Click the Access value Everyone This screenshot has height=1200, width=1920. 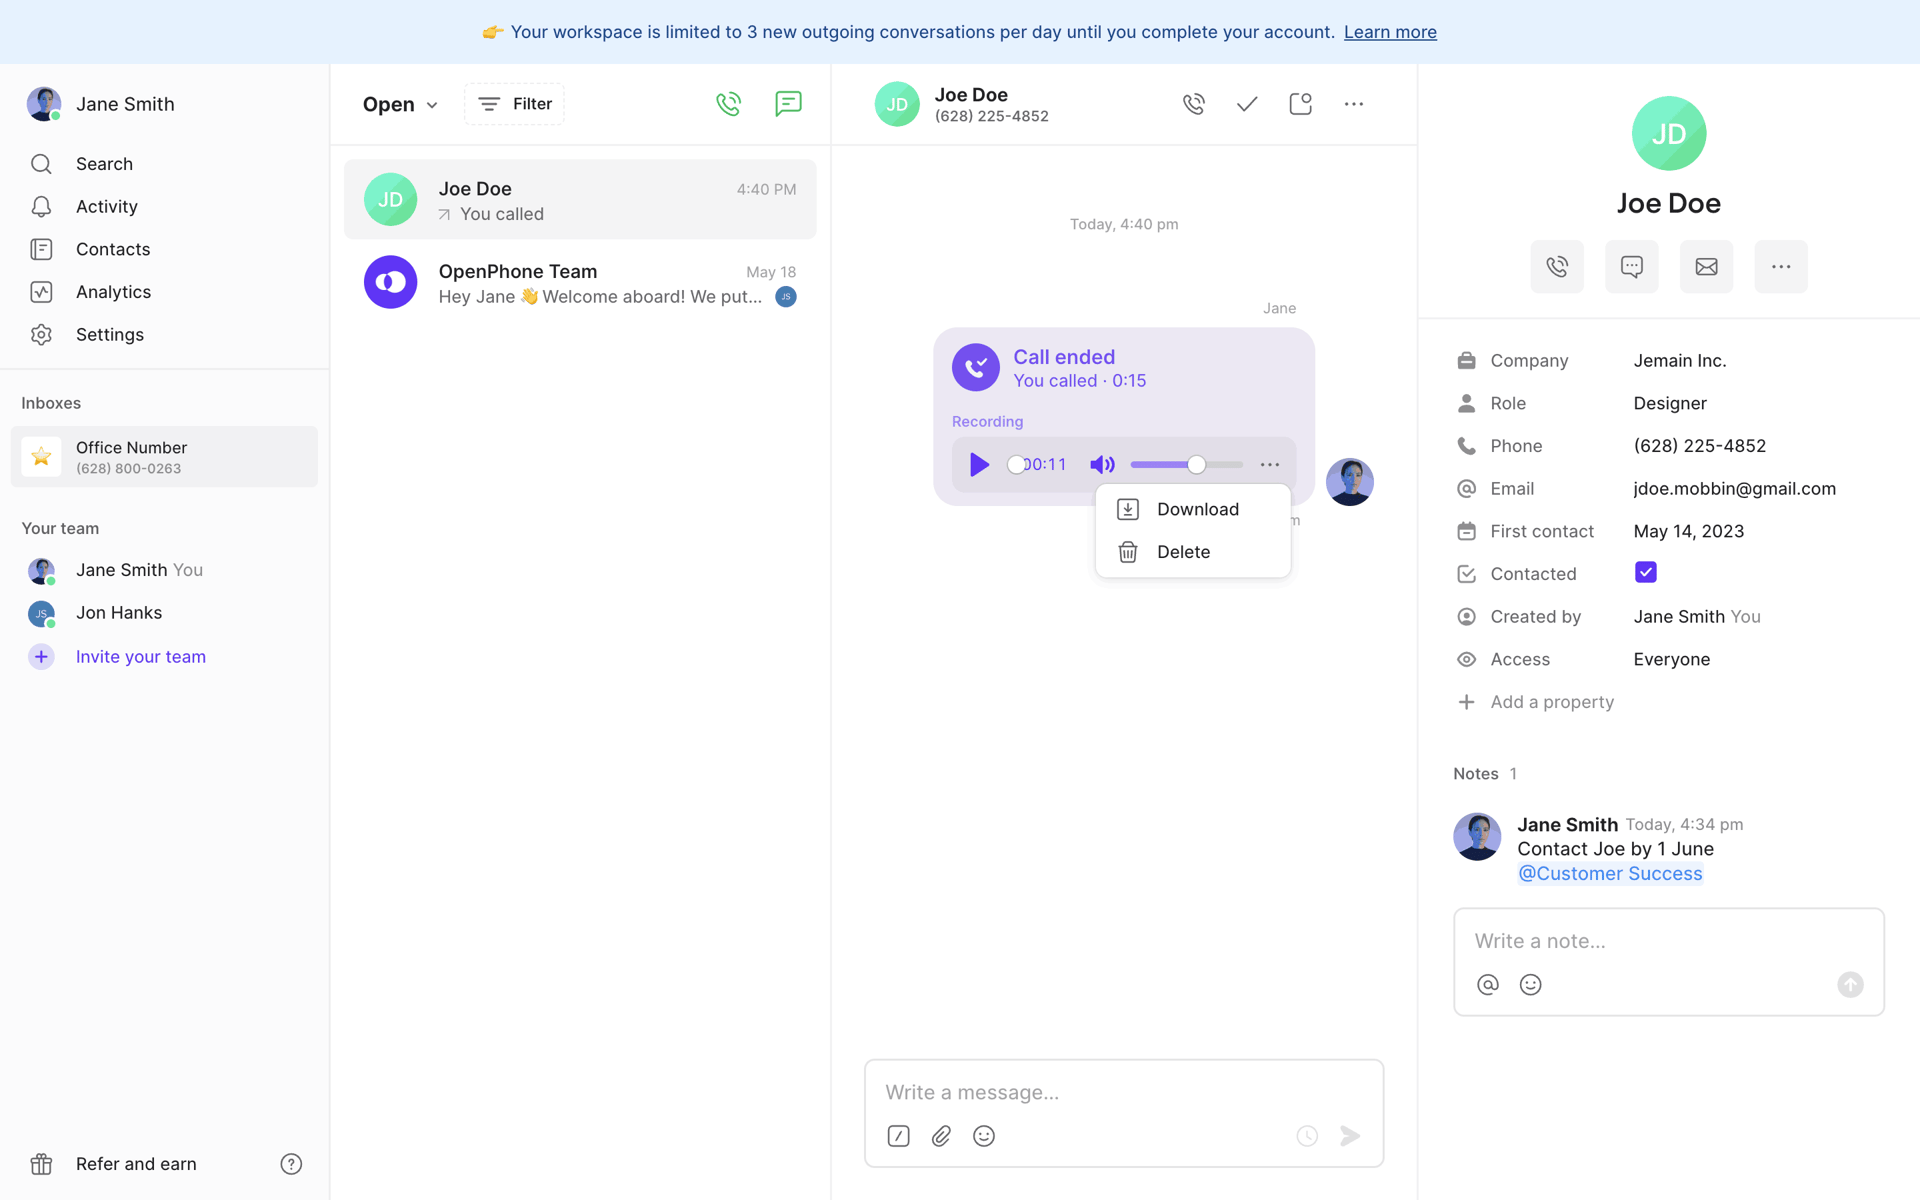(x=1671, y=659)
